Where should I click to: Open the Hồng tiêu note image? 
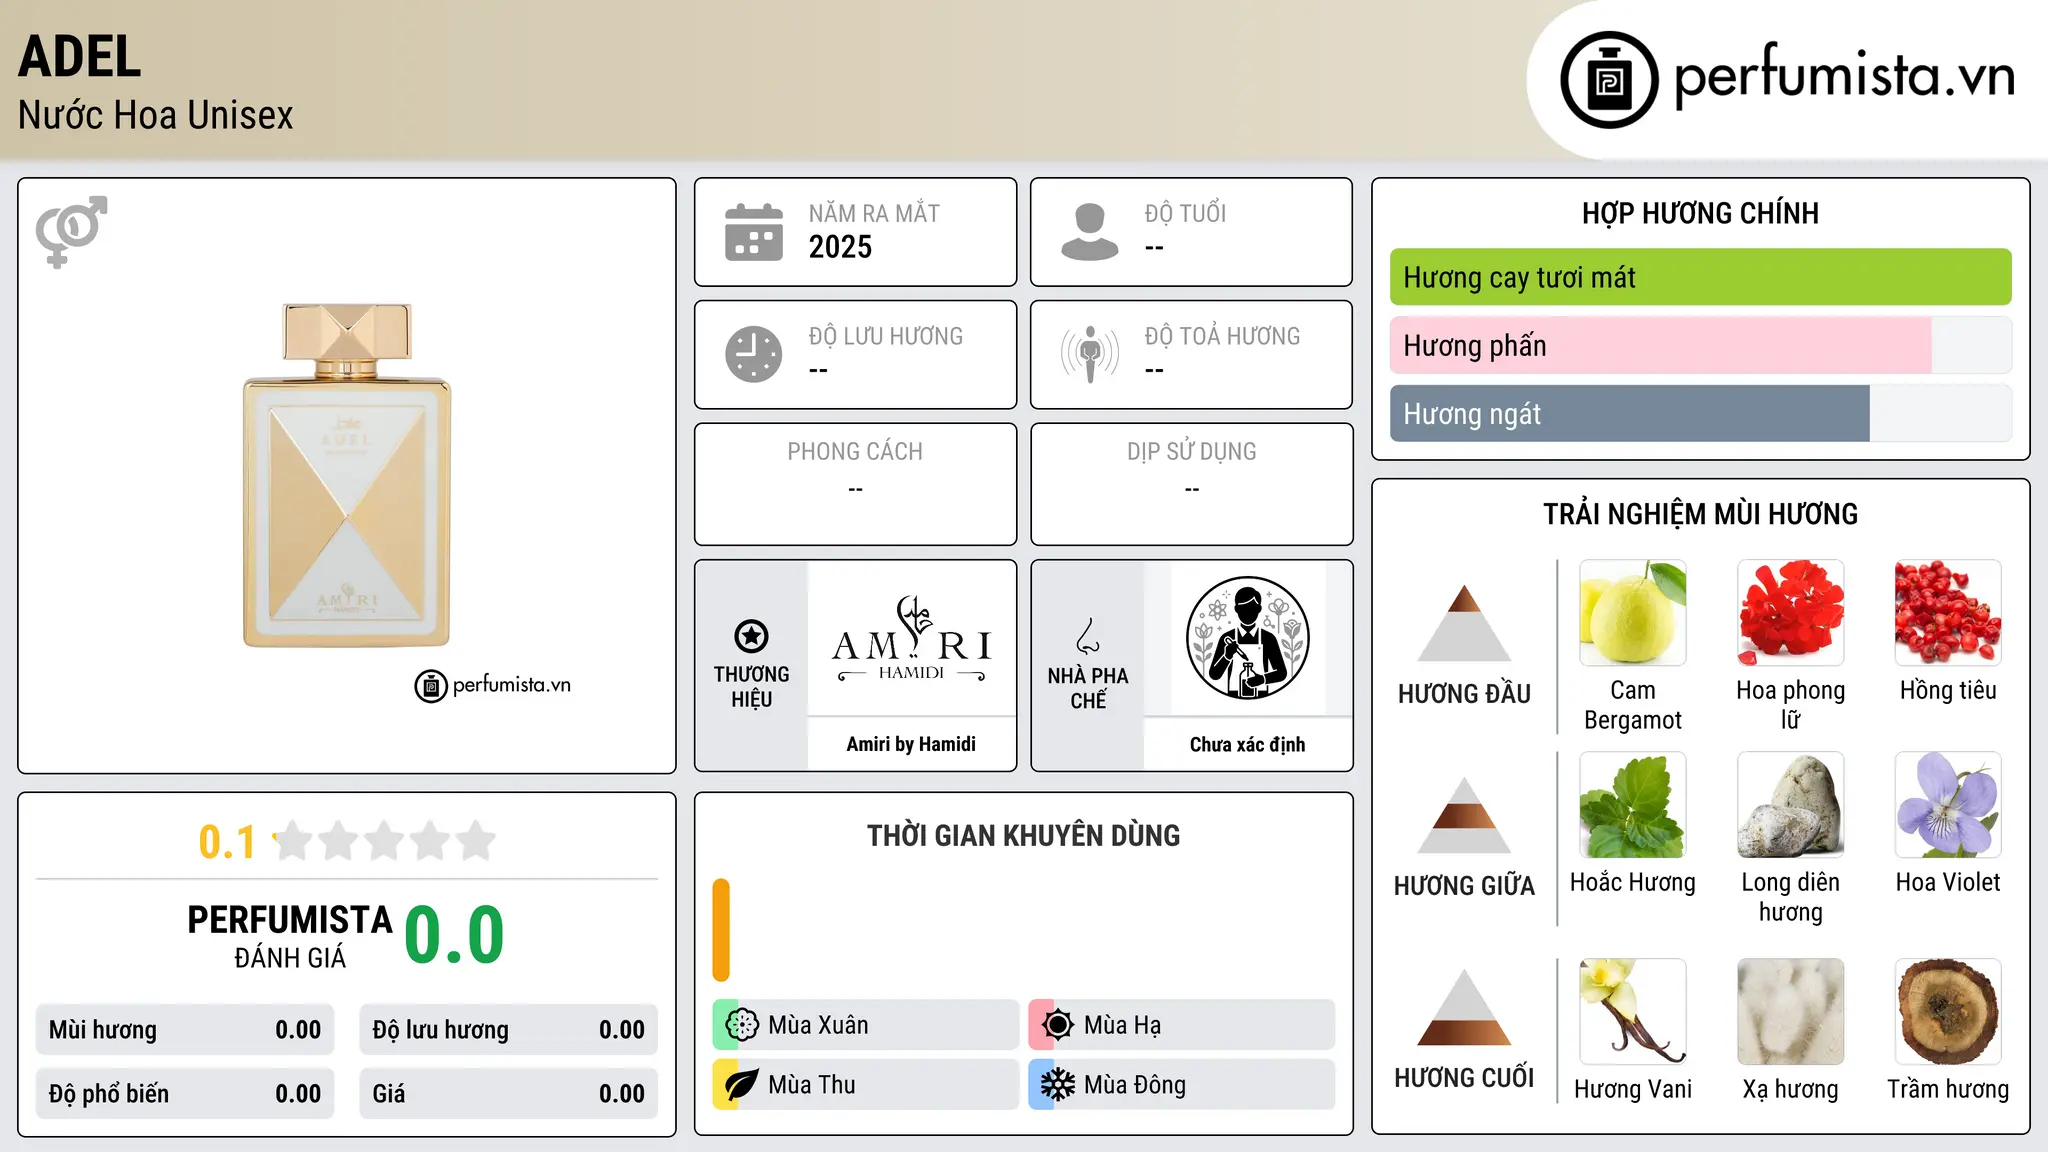coord(1948,613)
